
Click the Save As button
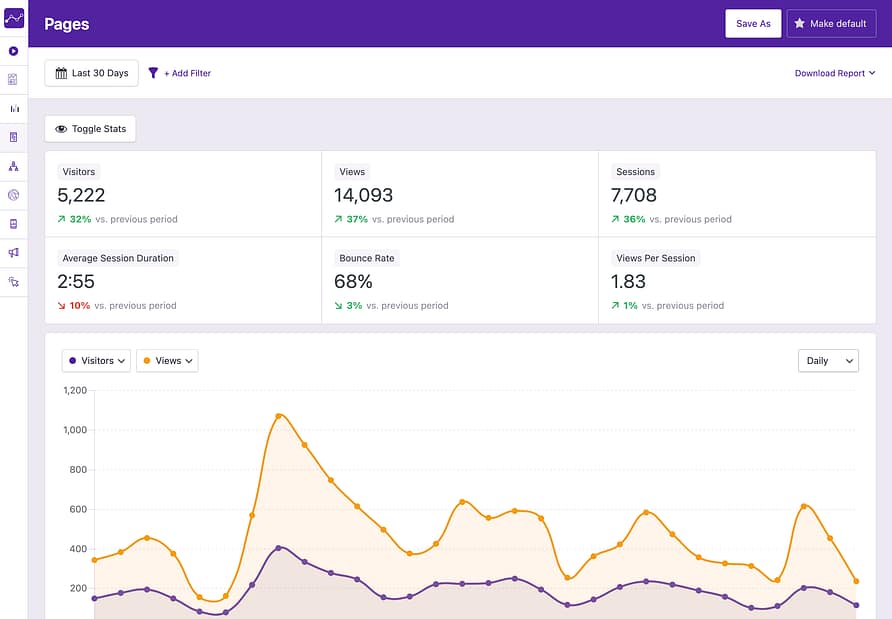753,24
